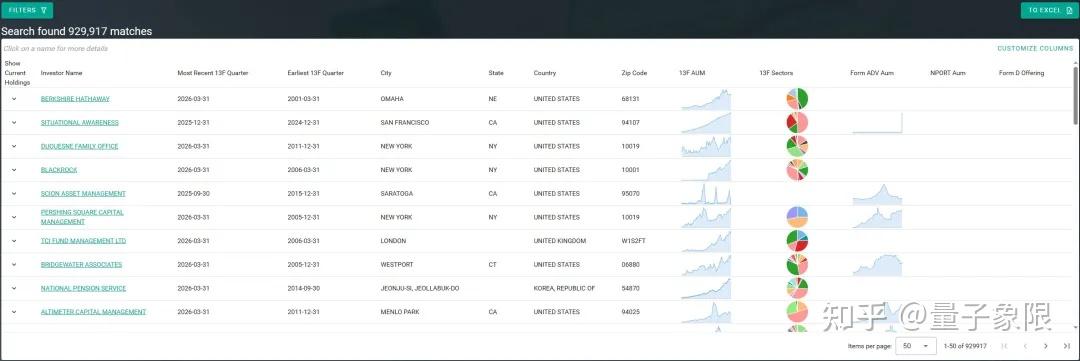Click Scion Asset Management Form ADV Aum chart

[877, 194]
